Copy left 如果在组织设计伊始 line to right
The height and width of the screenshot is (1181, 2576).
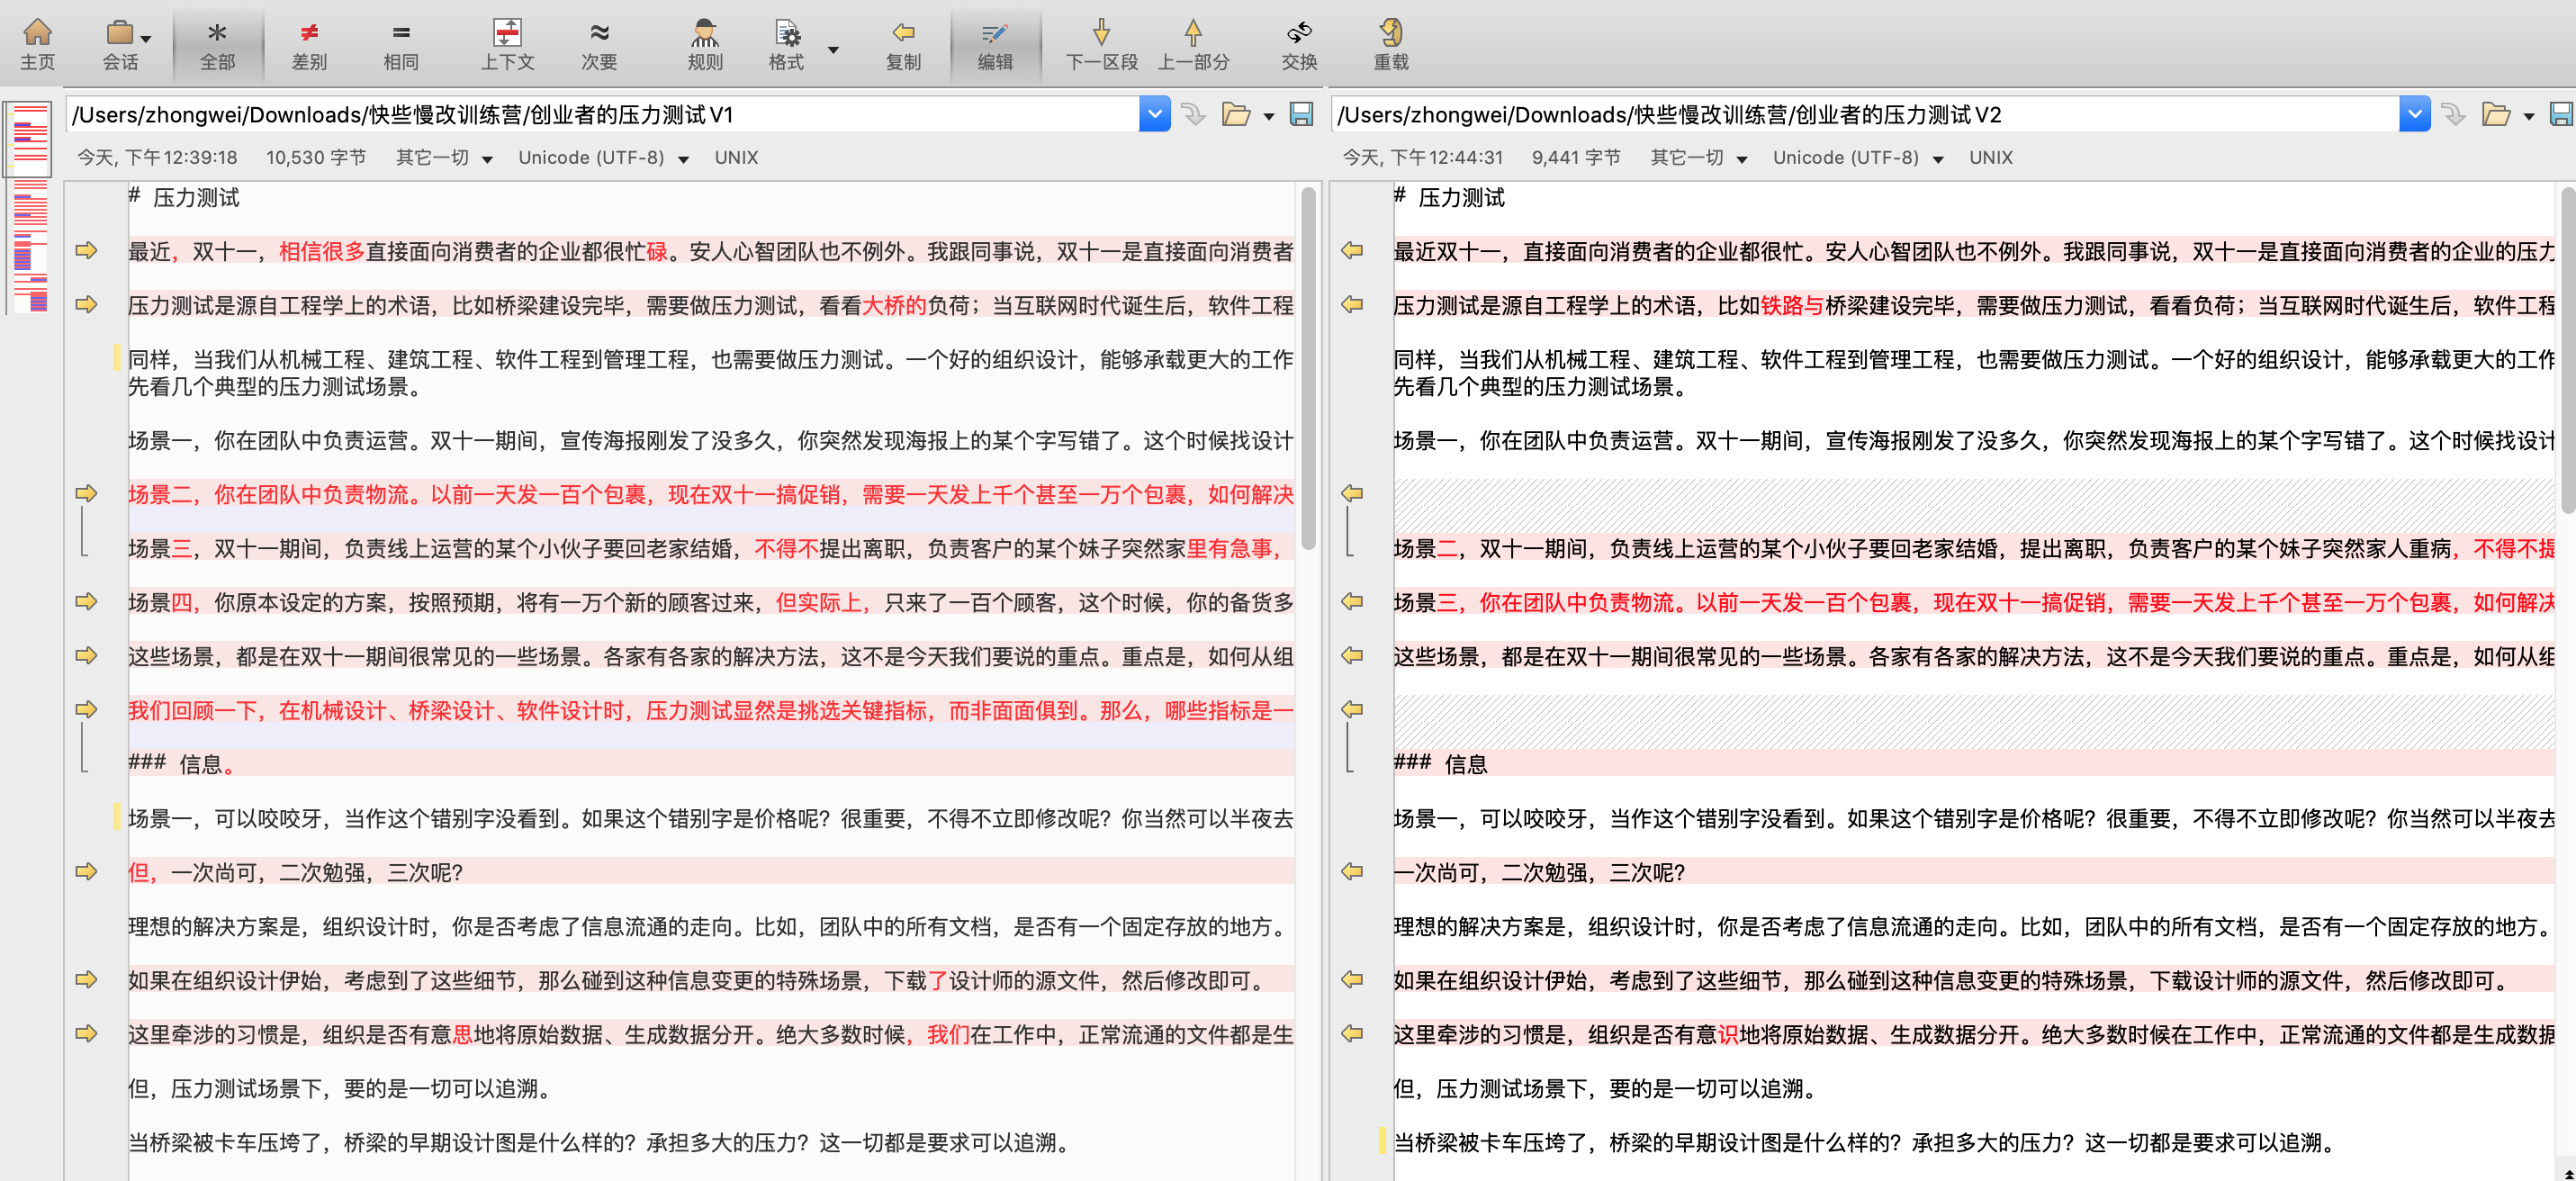pos(86,980)
